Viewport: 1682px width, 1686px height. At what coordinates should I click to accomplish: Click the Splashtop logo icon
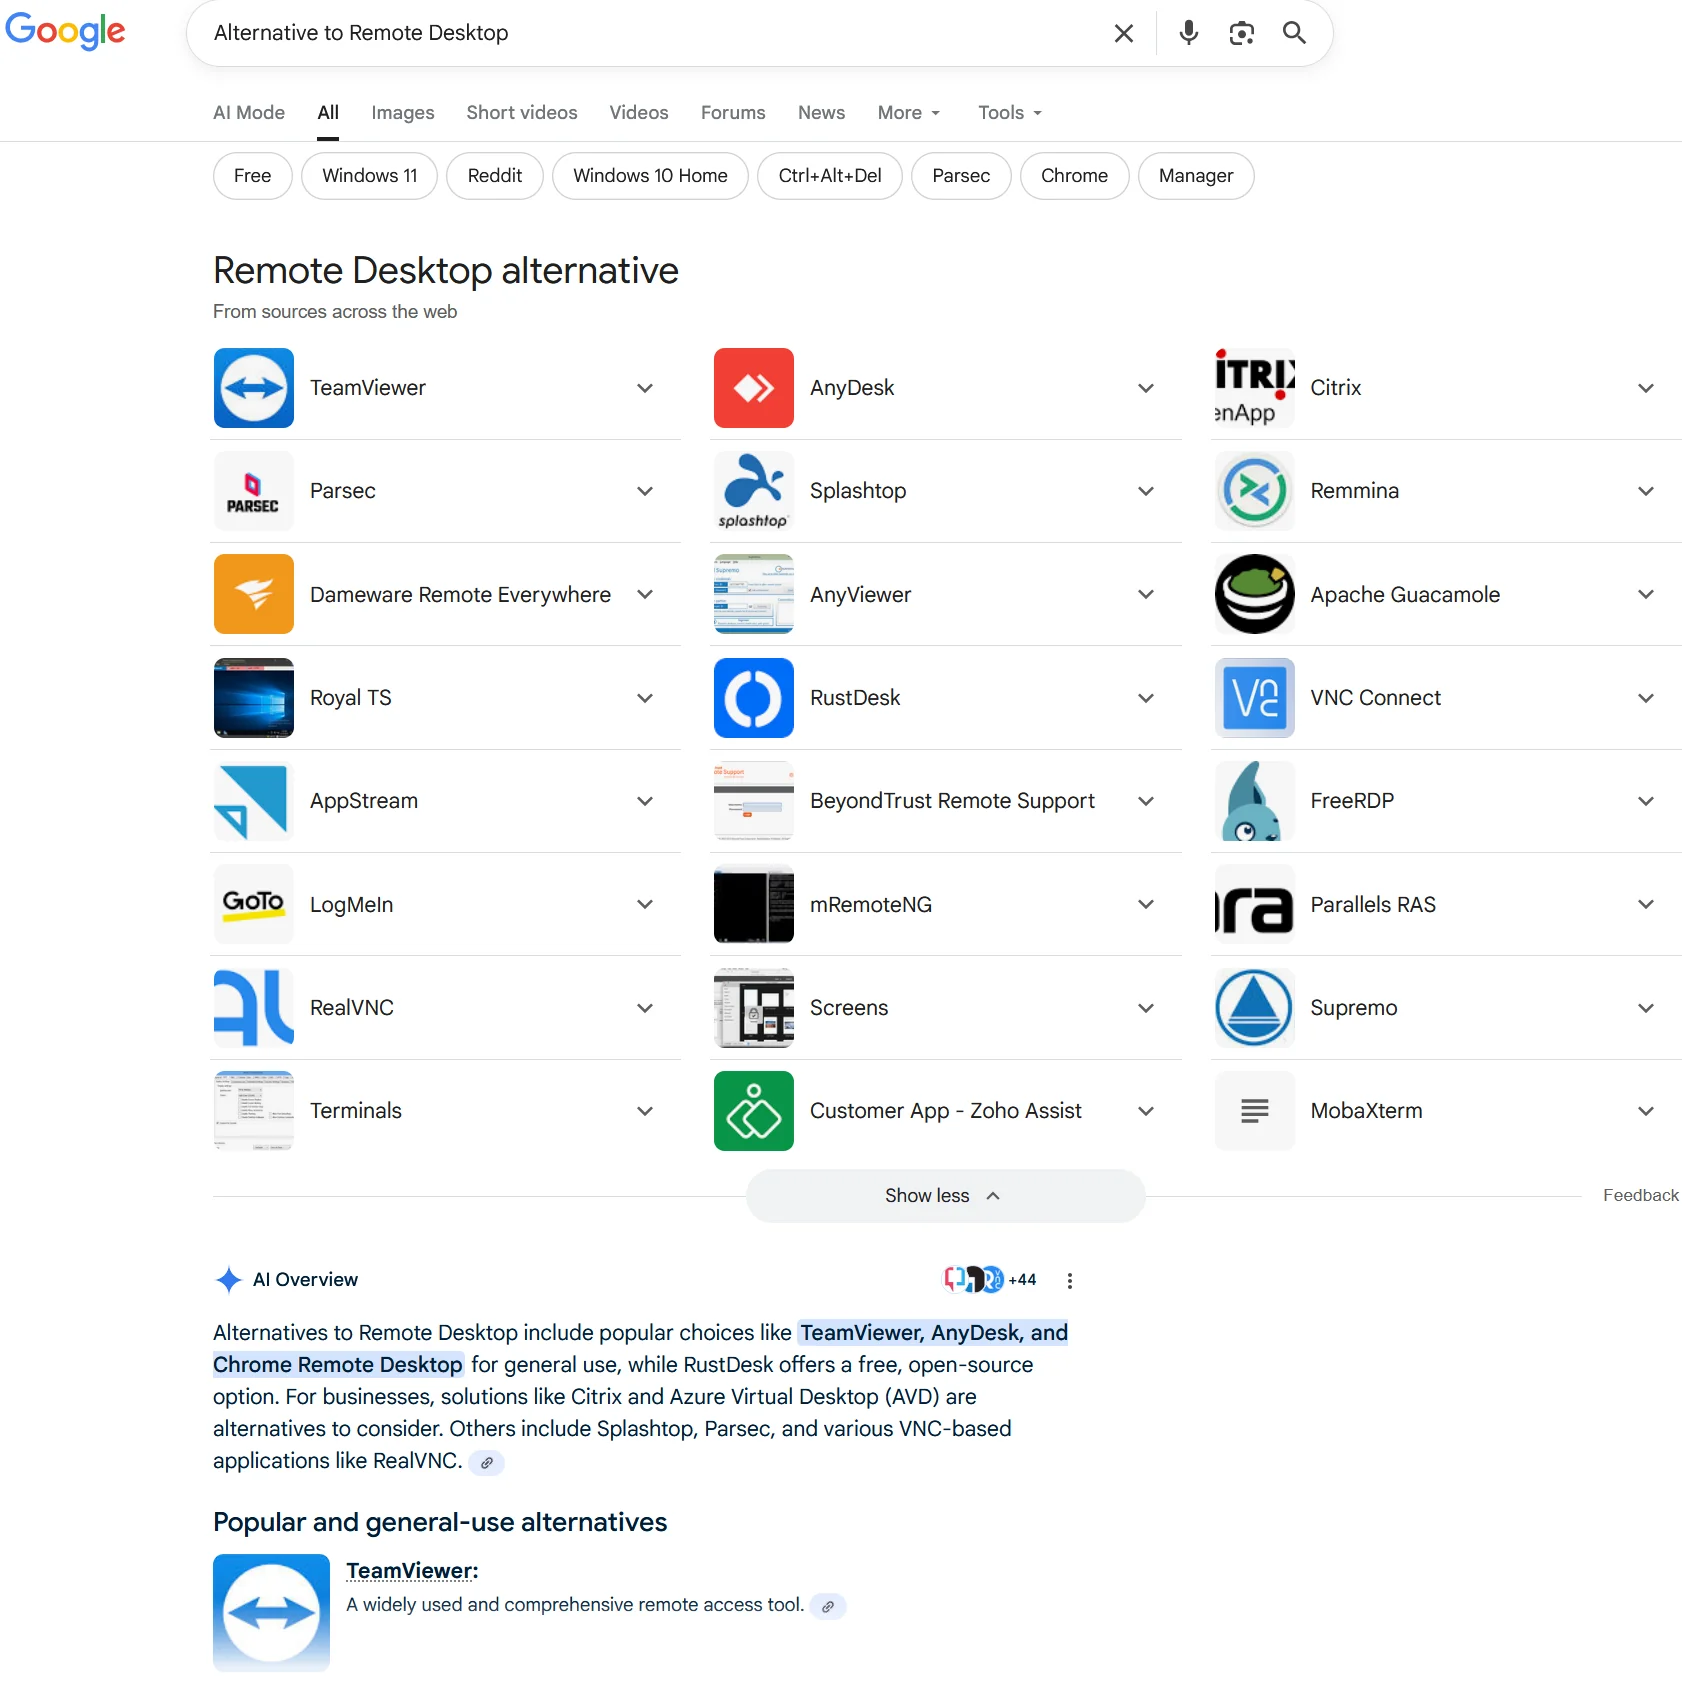click(x=753, y=491)
